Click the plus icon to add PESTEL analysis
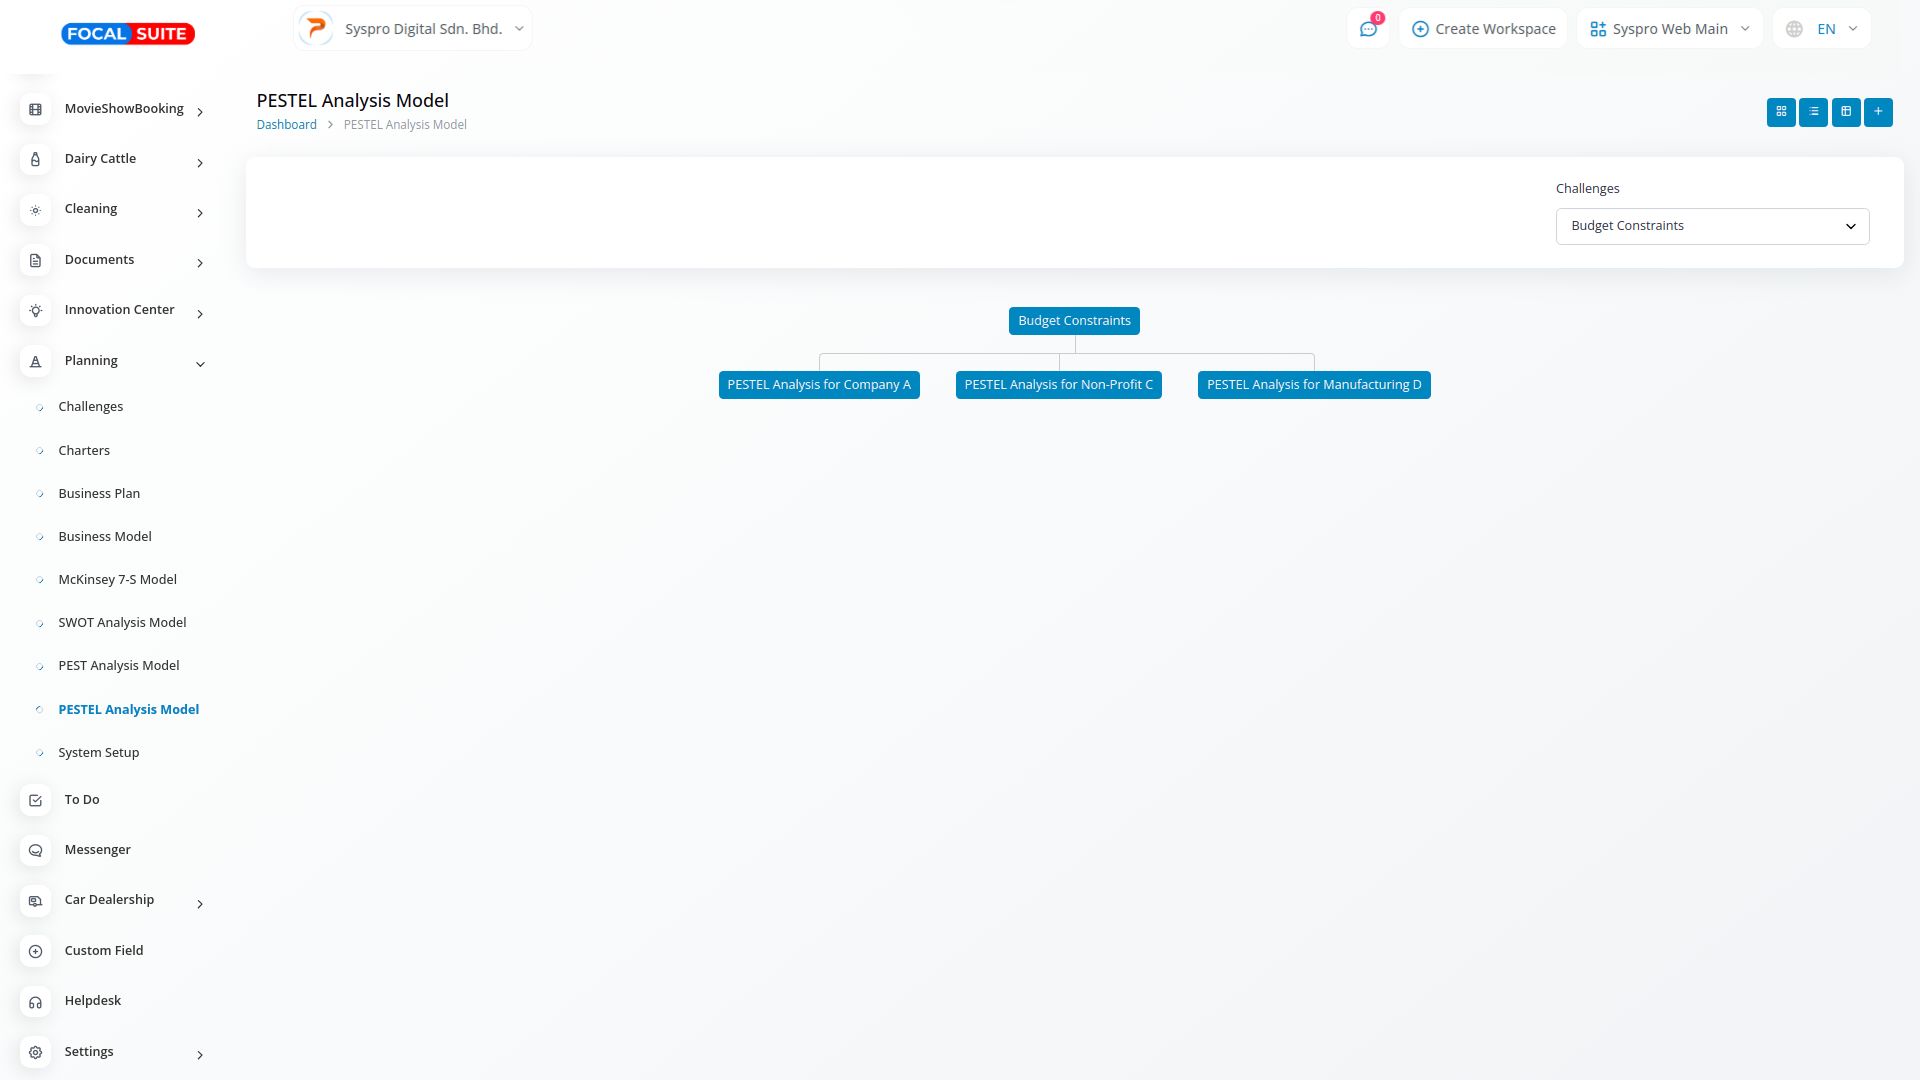Image resolution: width=1920 pixels, height=1080 pixels. (x=1878, y=112)
